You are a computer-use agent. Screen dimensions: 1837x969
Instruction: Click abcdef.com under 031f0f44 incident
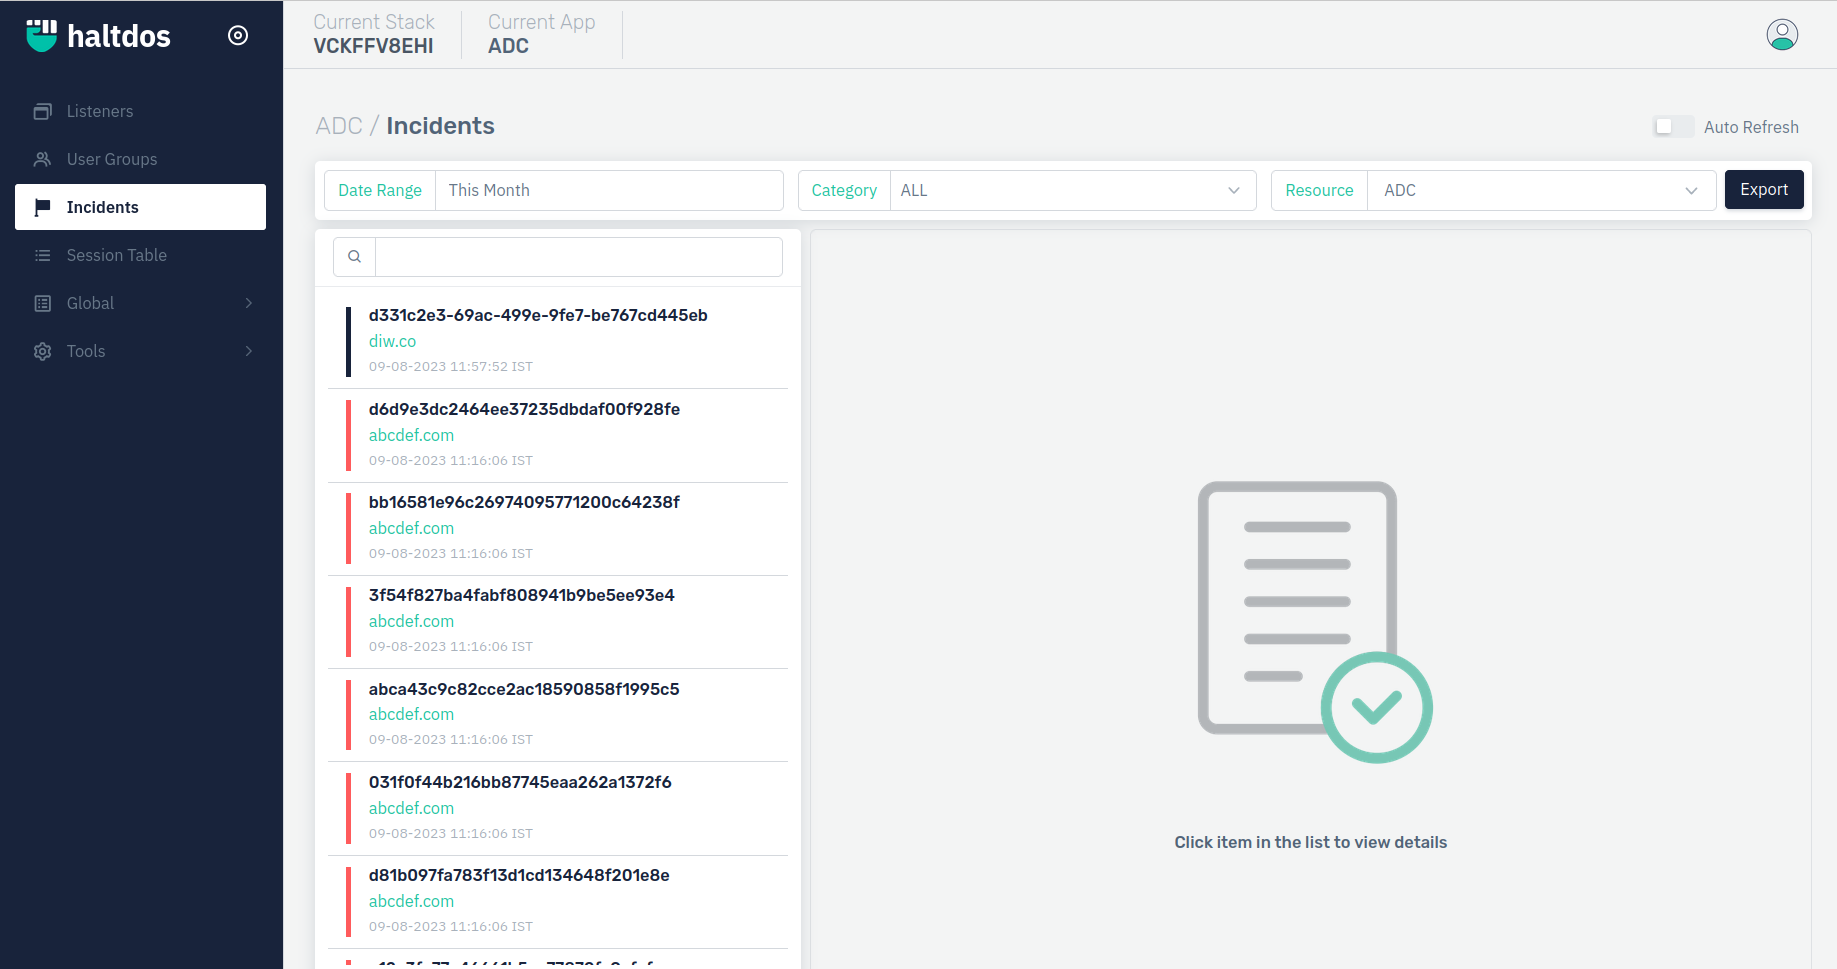[411, 808]
